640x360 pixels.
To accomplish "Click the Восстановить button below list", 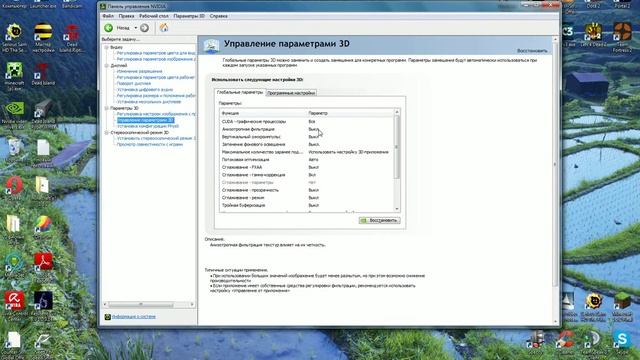I will point(379,220).
